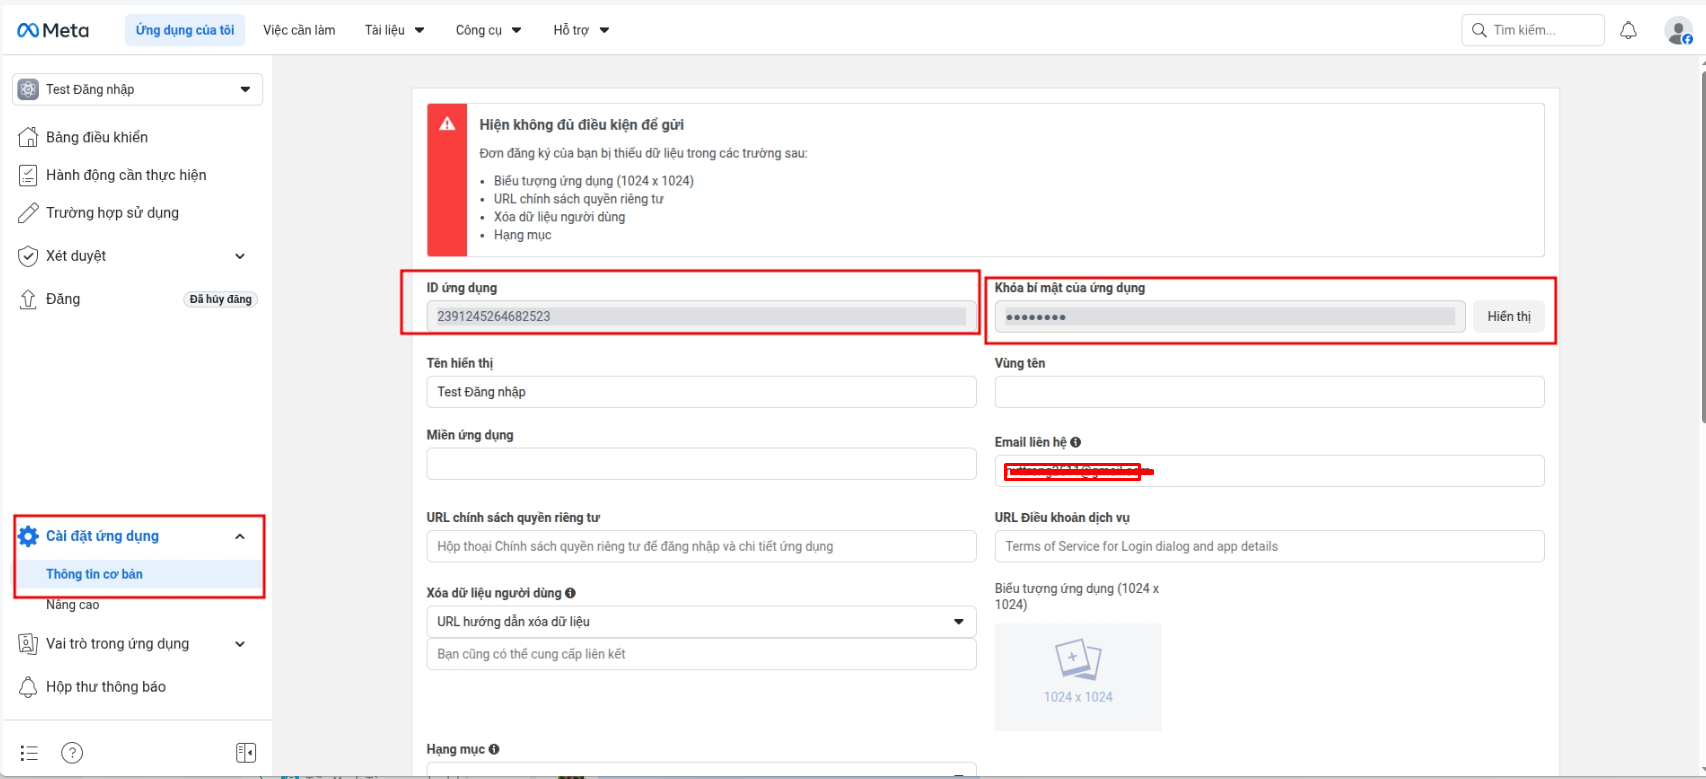Upload app icon via 1024 x 1024 placeholder
Viewport: 1706px width, 779px height.
click(1077, 677)
